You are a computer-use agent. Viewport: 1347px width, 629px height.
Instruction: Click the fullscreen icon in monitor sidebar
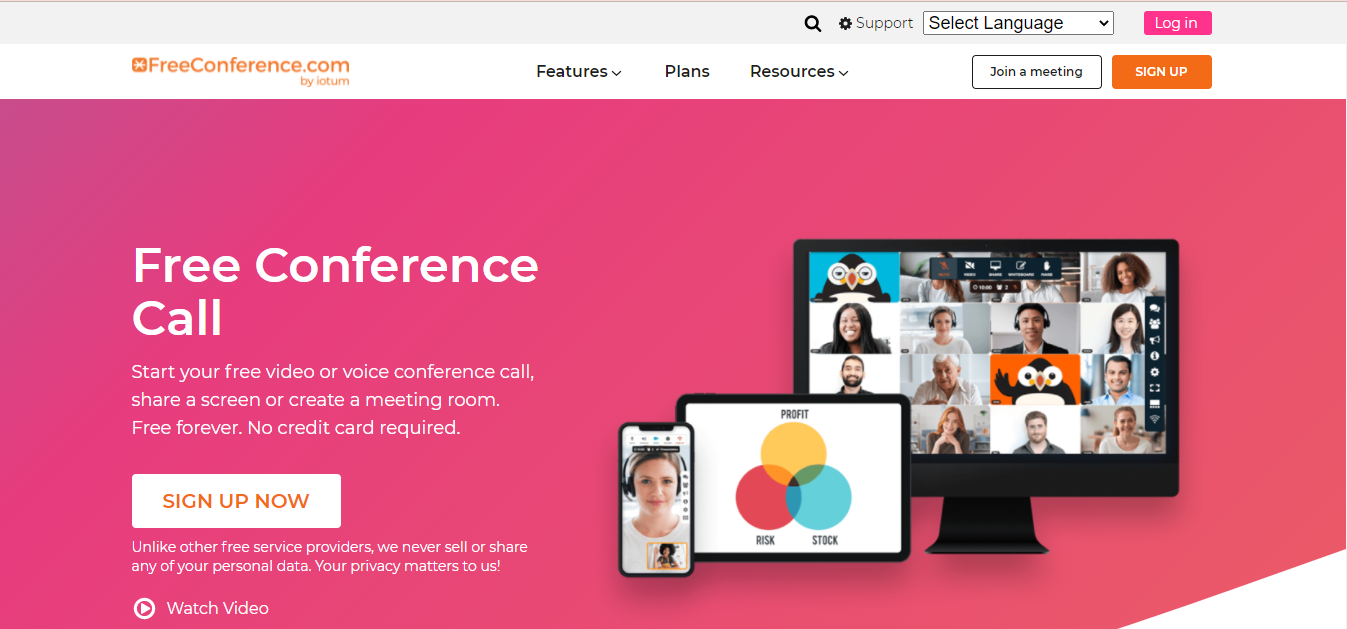pos(1155,388)
